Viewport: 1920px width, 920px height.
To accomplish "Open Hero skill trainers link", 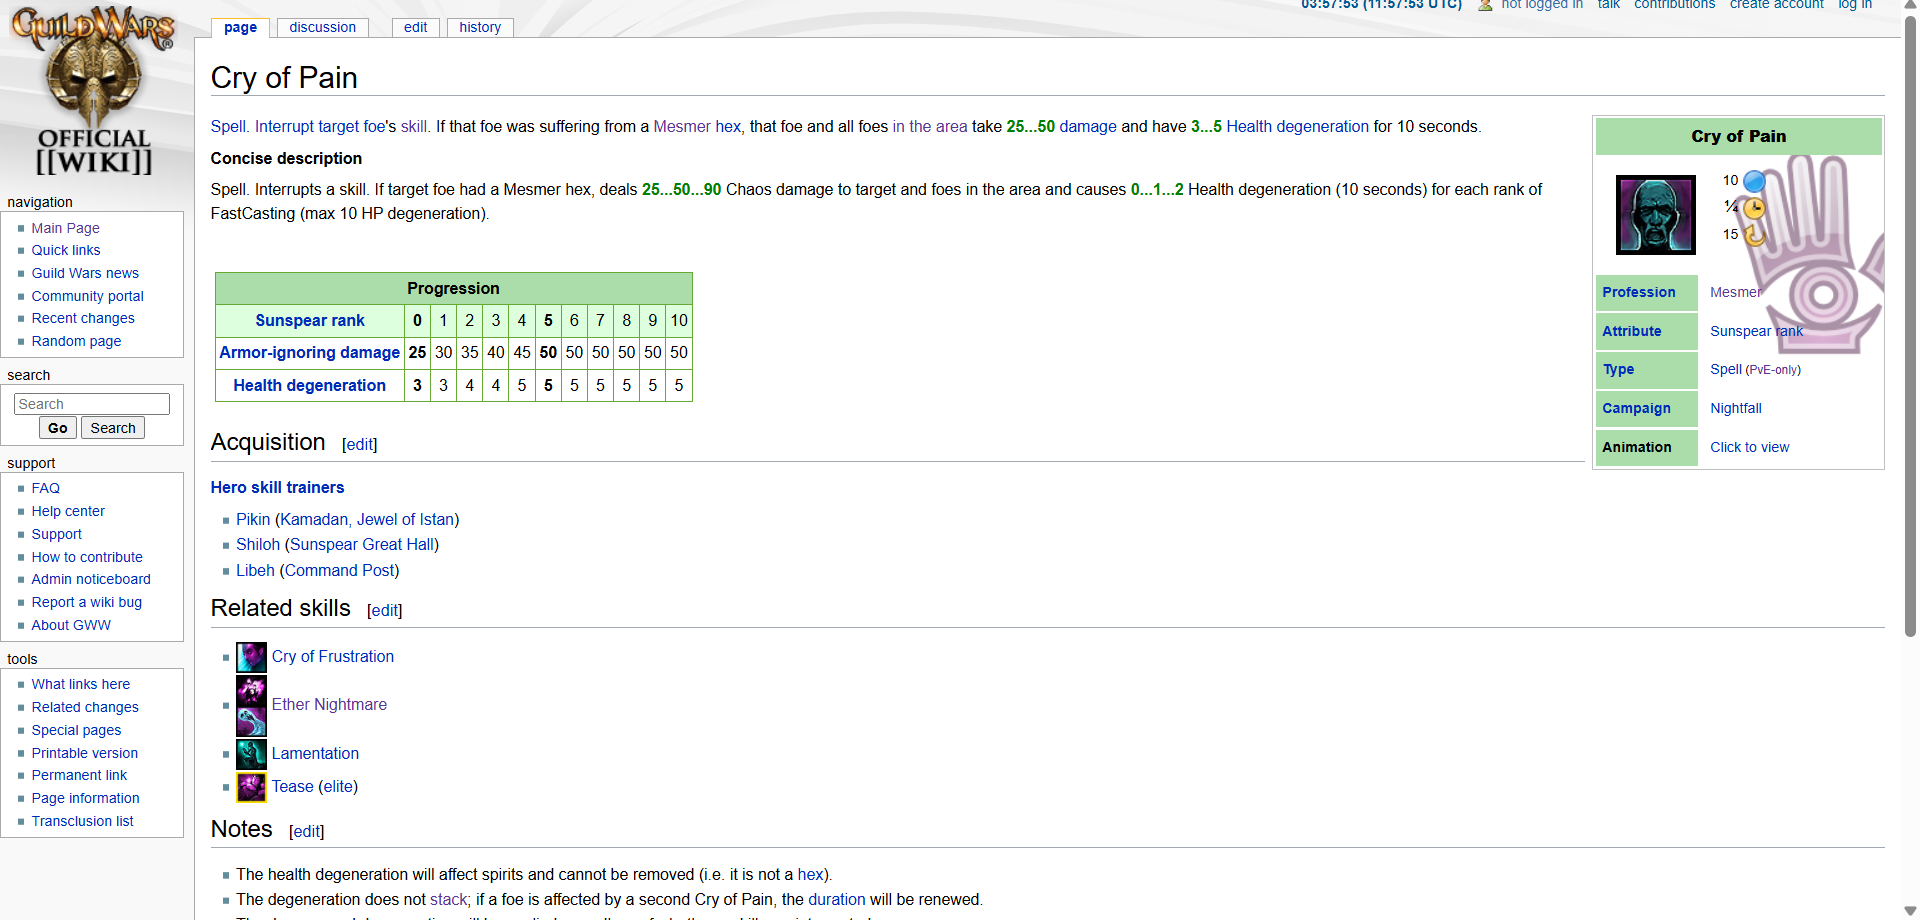I will coord(277,487).
